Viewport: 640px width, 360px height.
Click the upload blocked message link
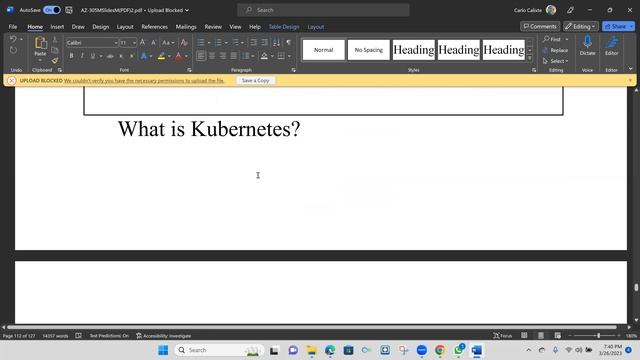pyautogui.click(x=144, y=80)
